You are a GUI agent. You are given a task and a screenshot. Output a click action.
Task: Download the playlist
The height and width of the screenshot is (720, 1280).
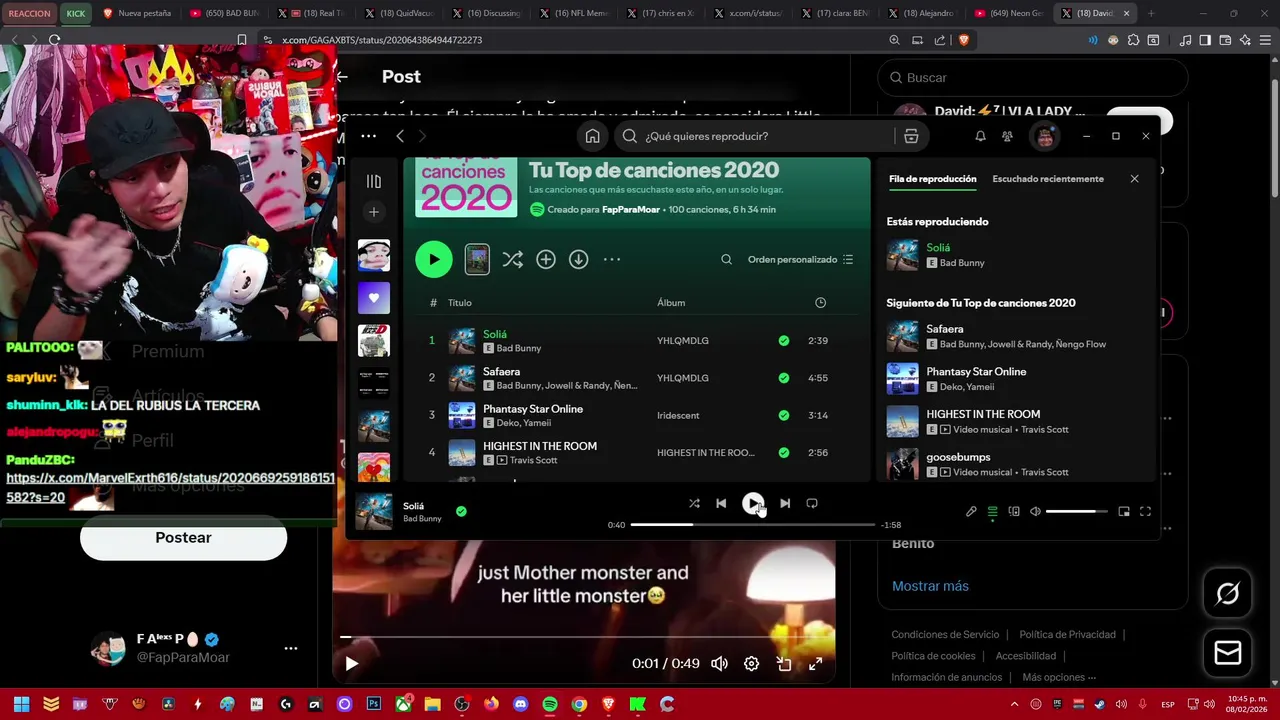coord(579,259)
